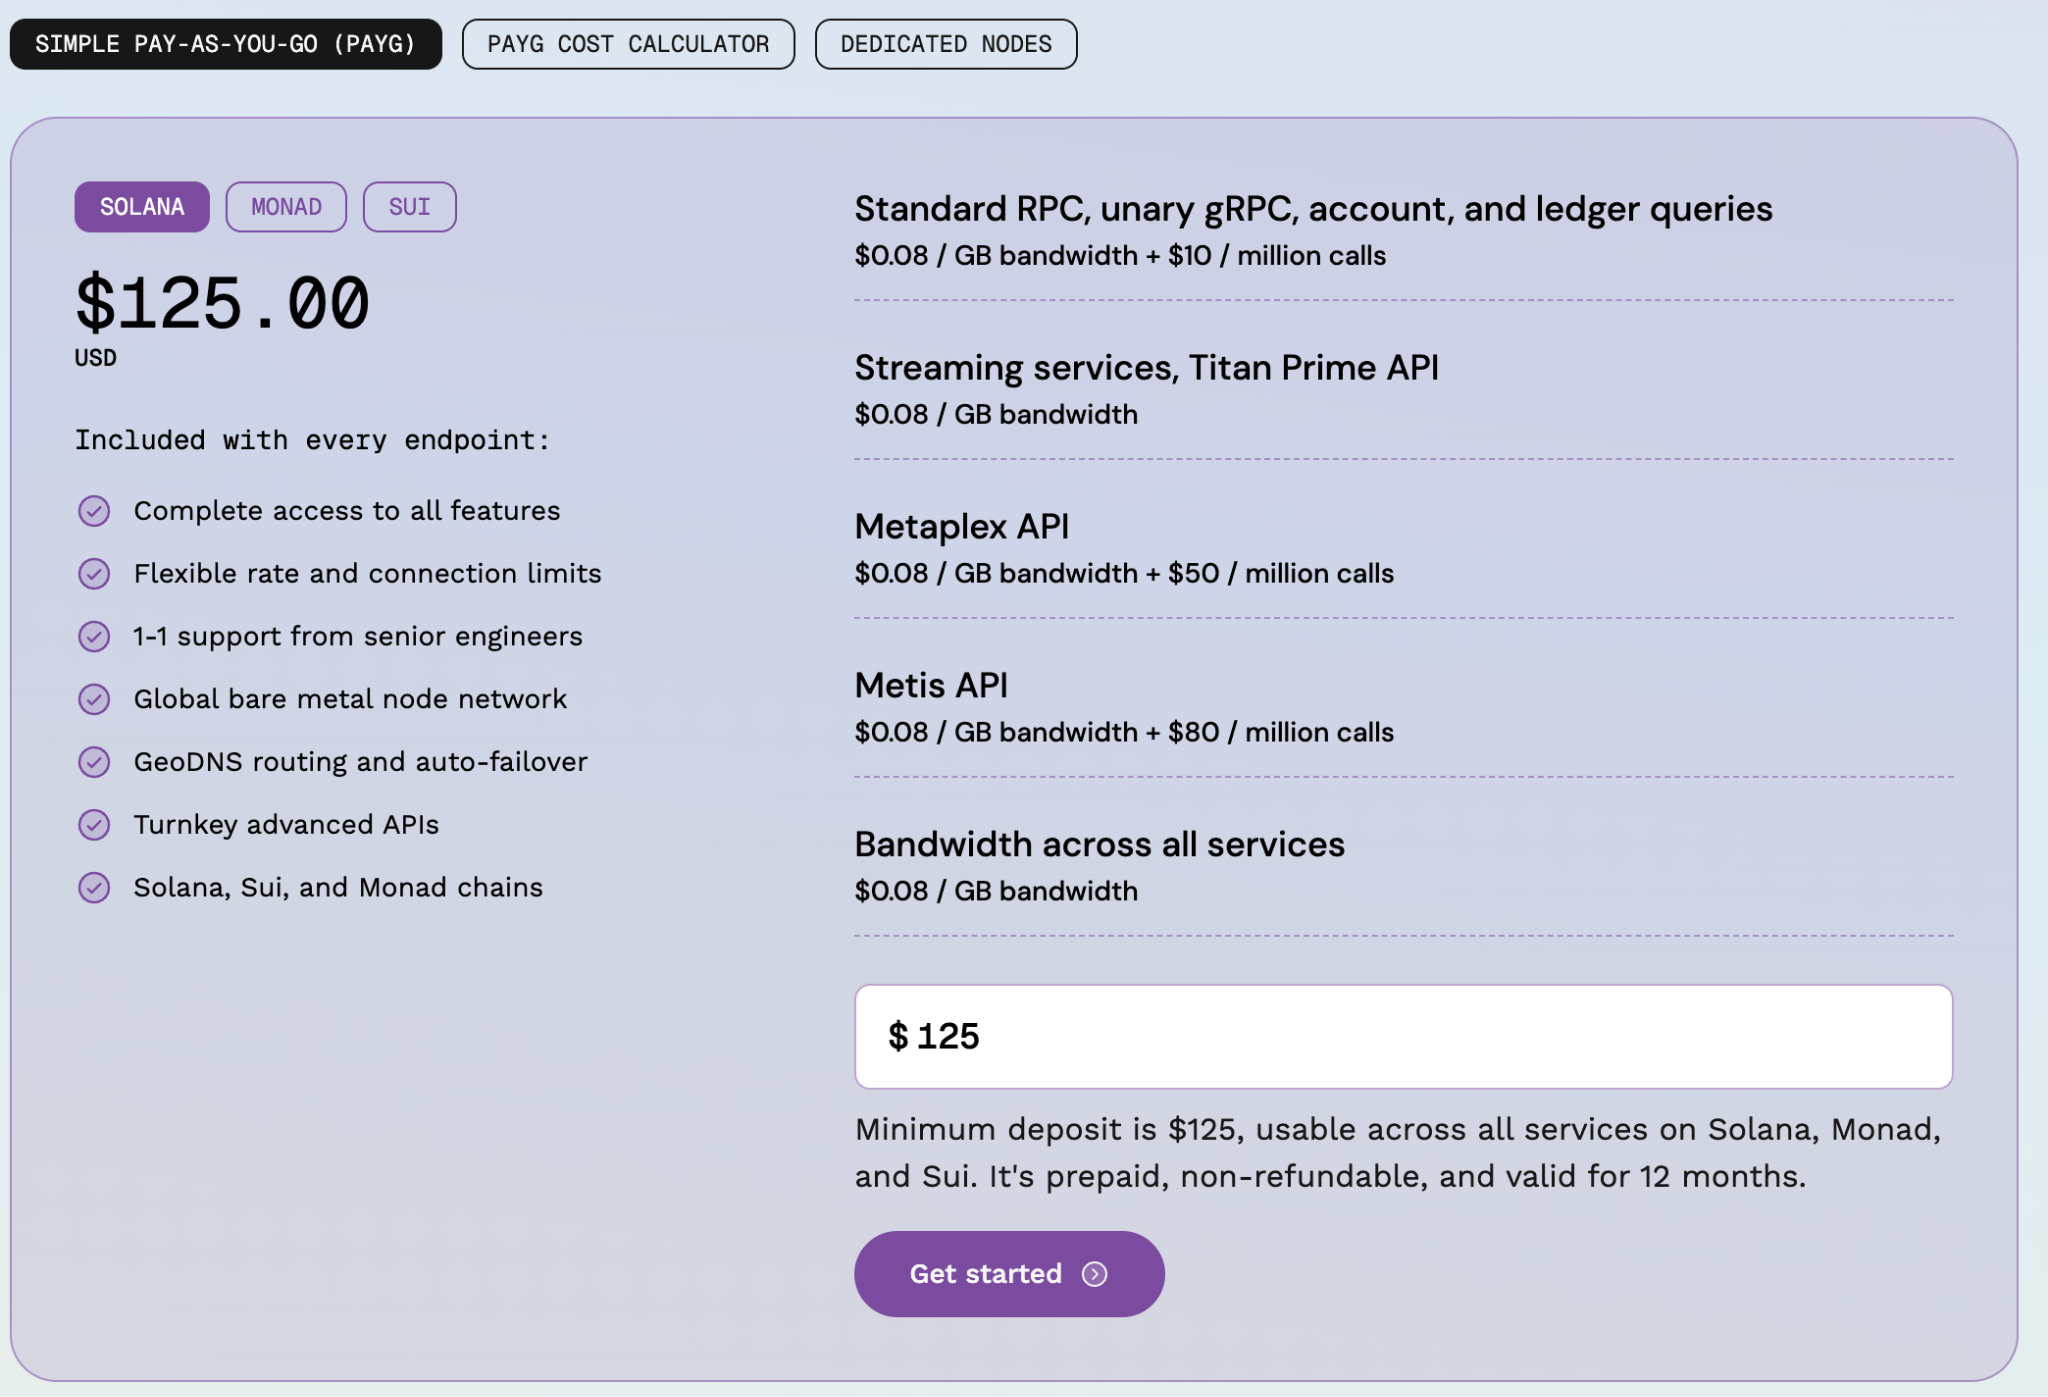The height and width of the screenshot is (1397, 2048).
Task: Click the arrow icon in Get started button
Action: coord(1095,1274)
